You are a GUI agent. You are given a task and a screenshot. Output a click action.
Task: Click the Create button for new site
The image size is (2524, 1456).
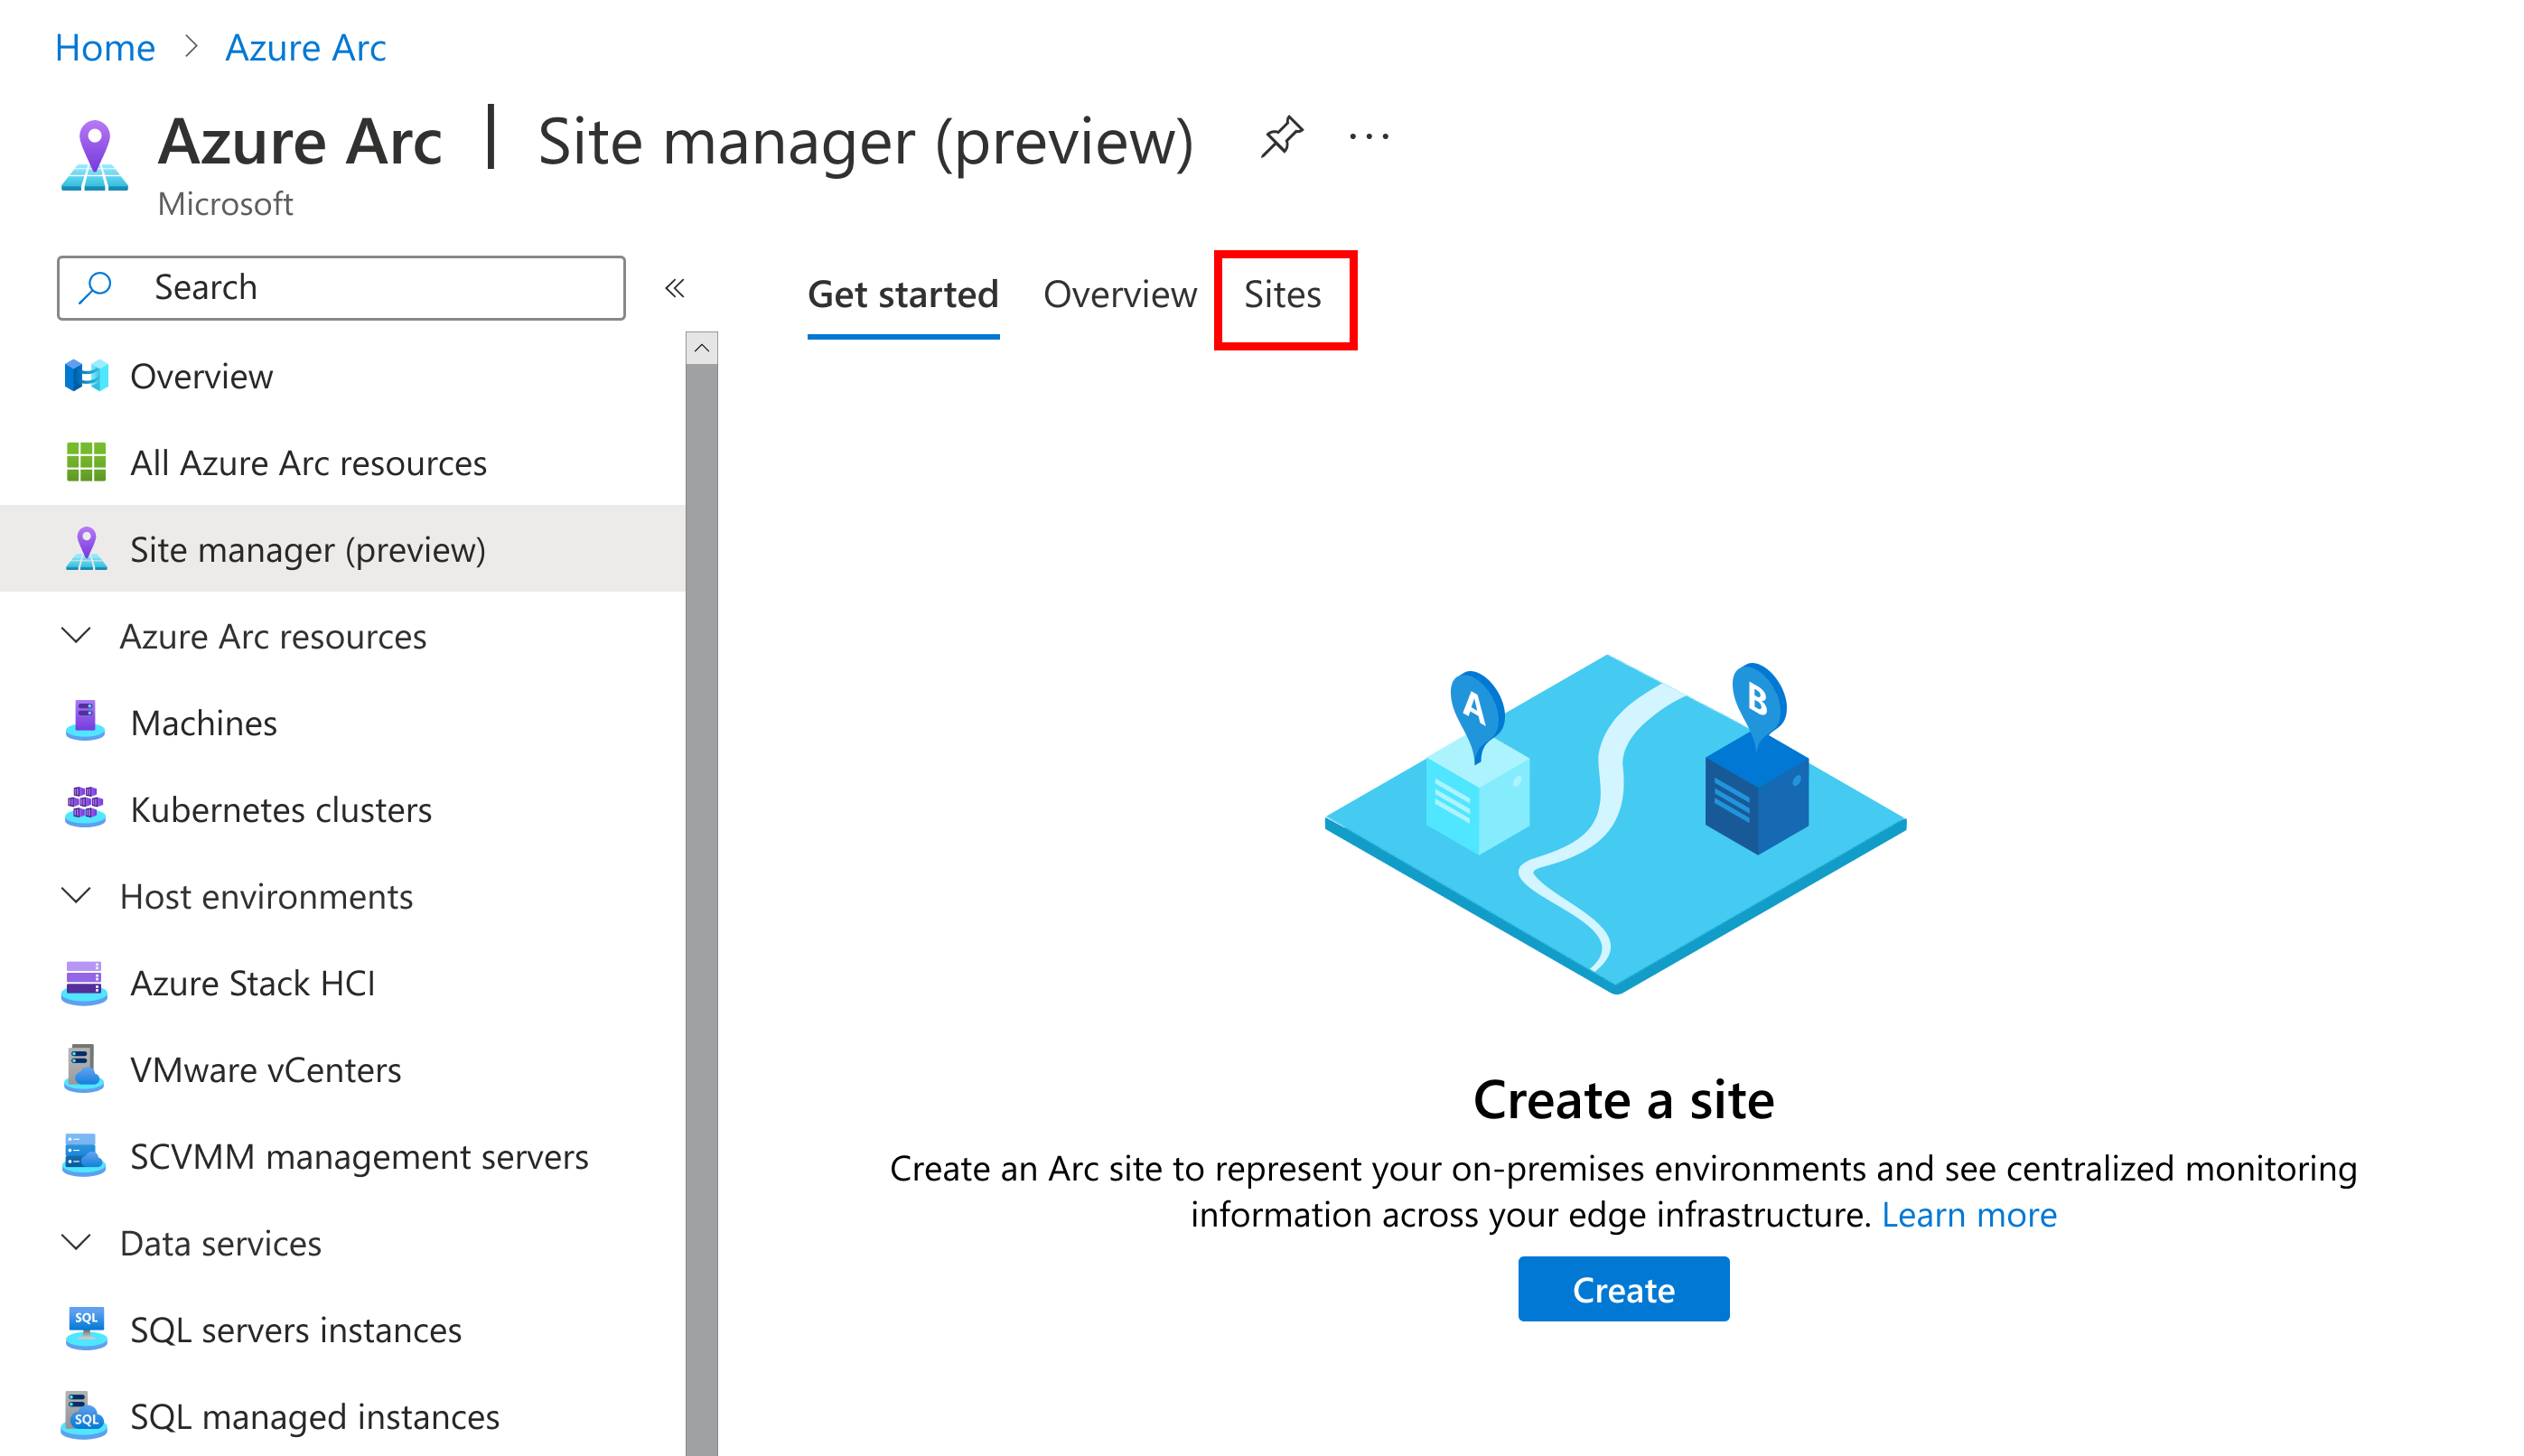1622,1290
